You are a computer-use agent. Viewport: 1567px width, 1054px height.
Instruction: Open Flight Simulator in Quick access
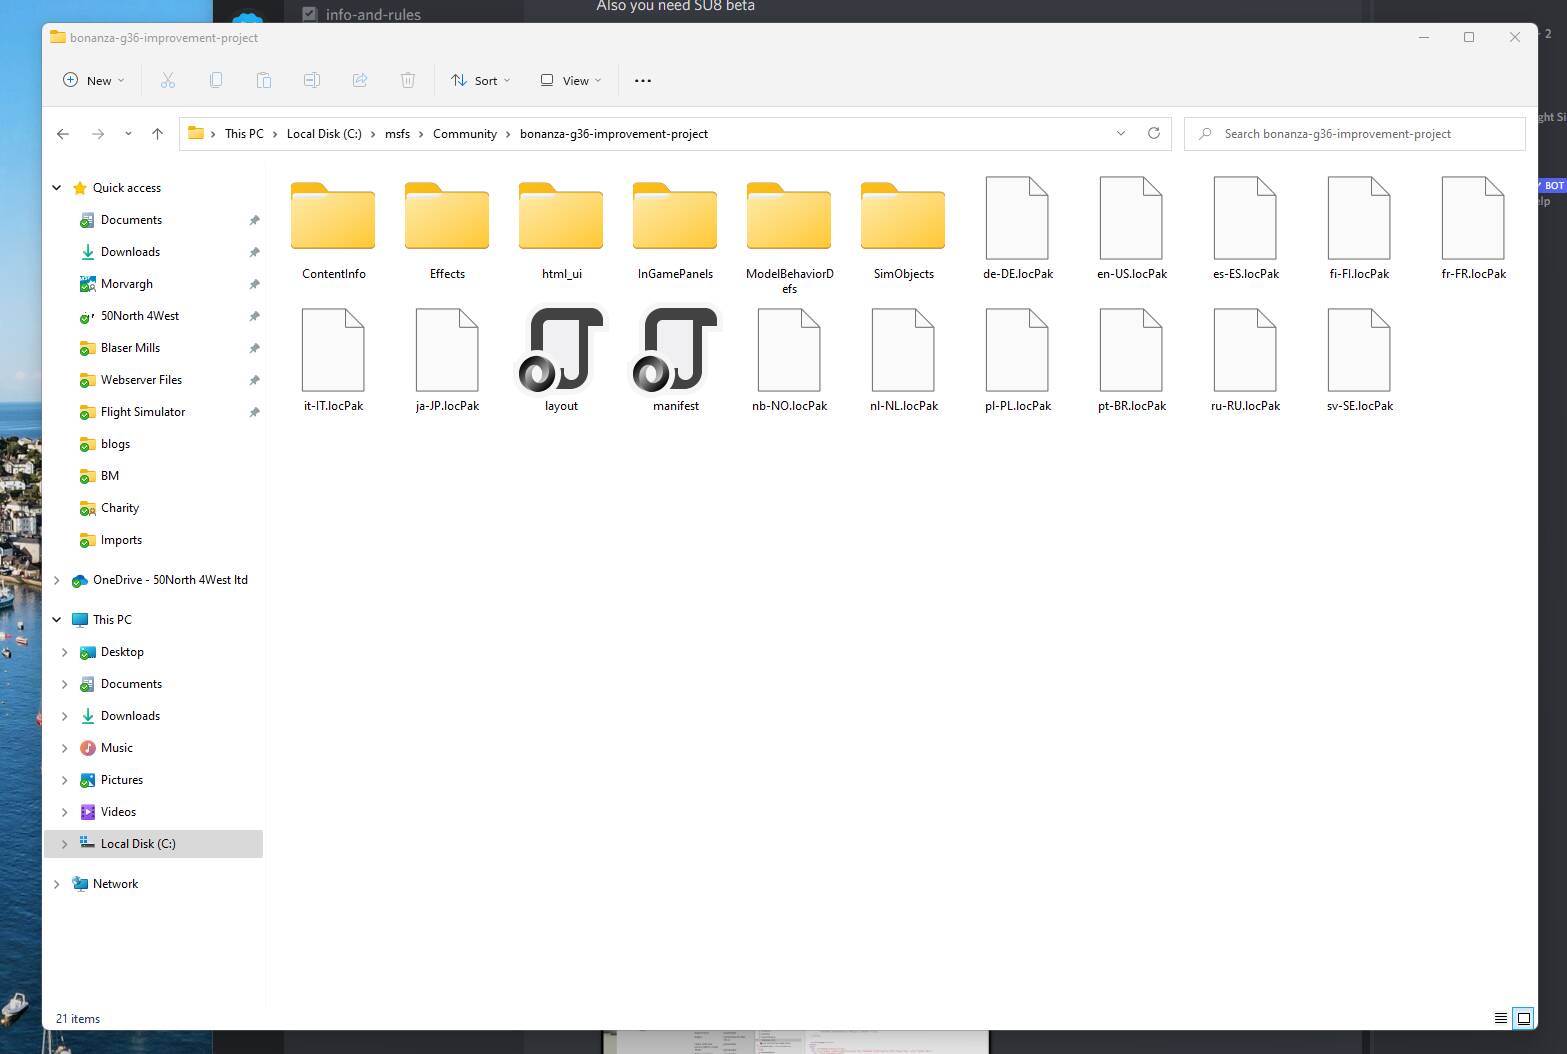coord(143,412)
